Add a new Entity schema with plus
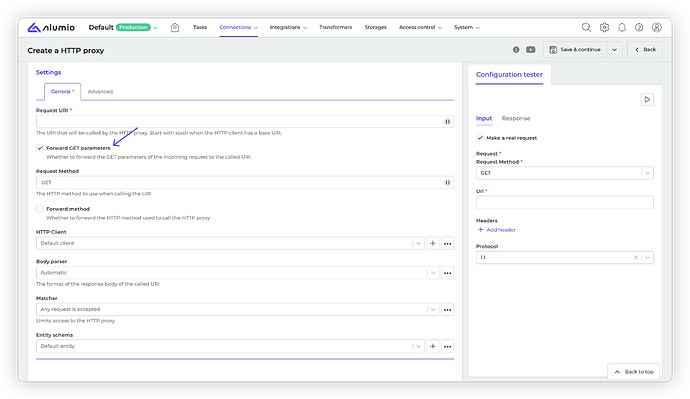 click(433, 346)
